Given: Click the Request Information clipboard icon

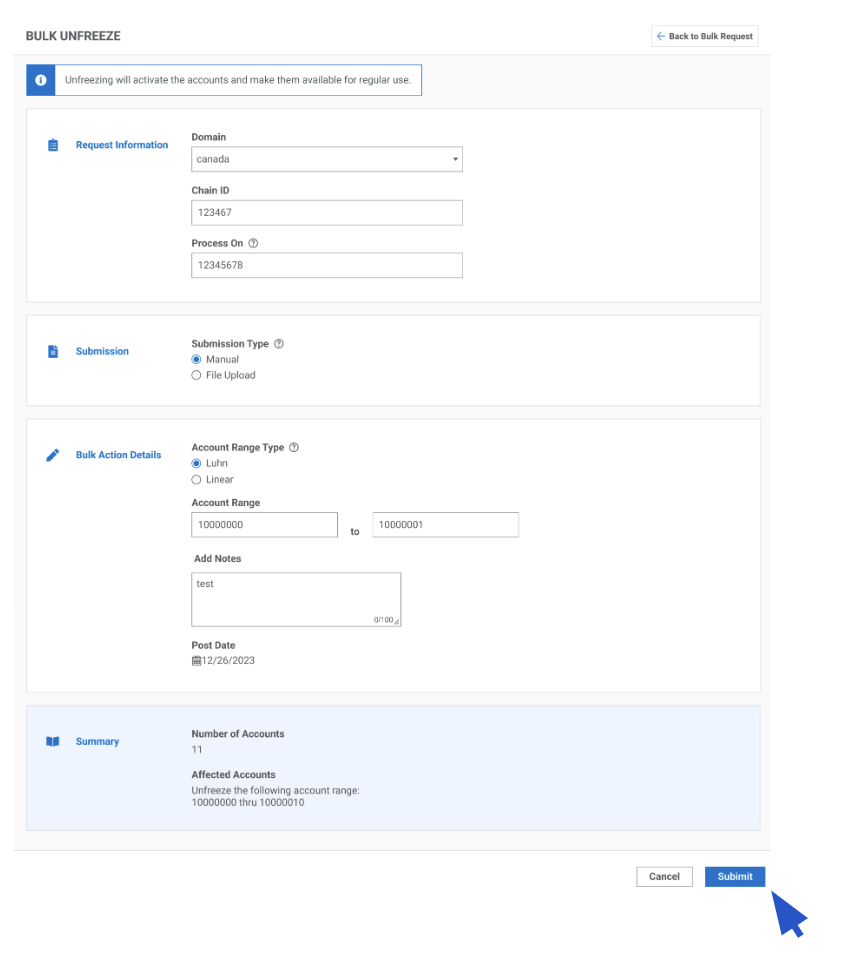Looking at the screenshot, I should tap(53, 145).
